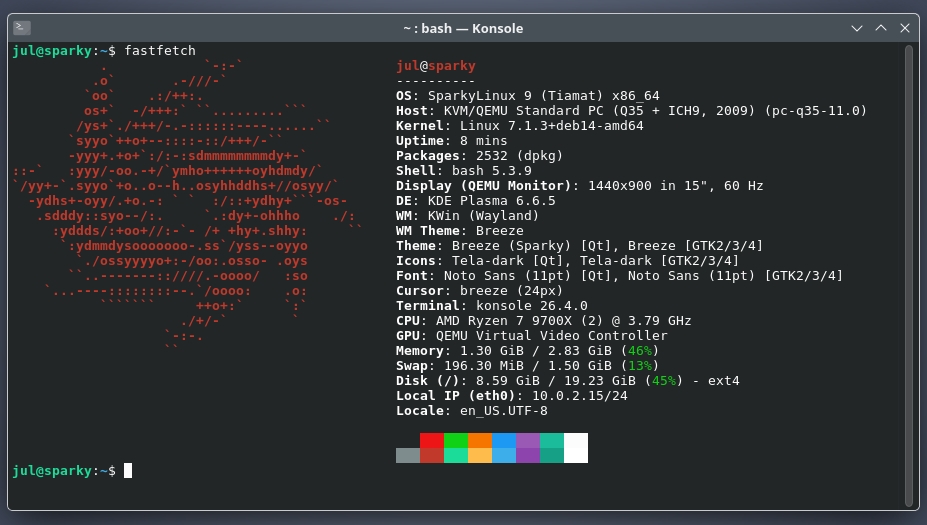Click the "Uptime: 8 mins" line
Image resolution: width=927 pixels, height=525 pixels.
(x=452, y=141)
